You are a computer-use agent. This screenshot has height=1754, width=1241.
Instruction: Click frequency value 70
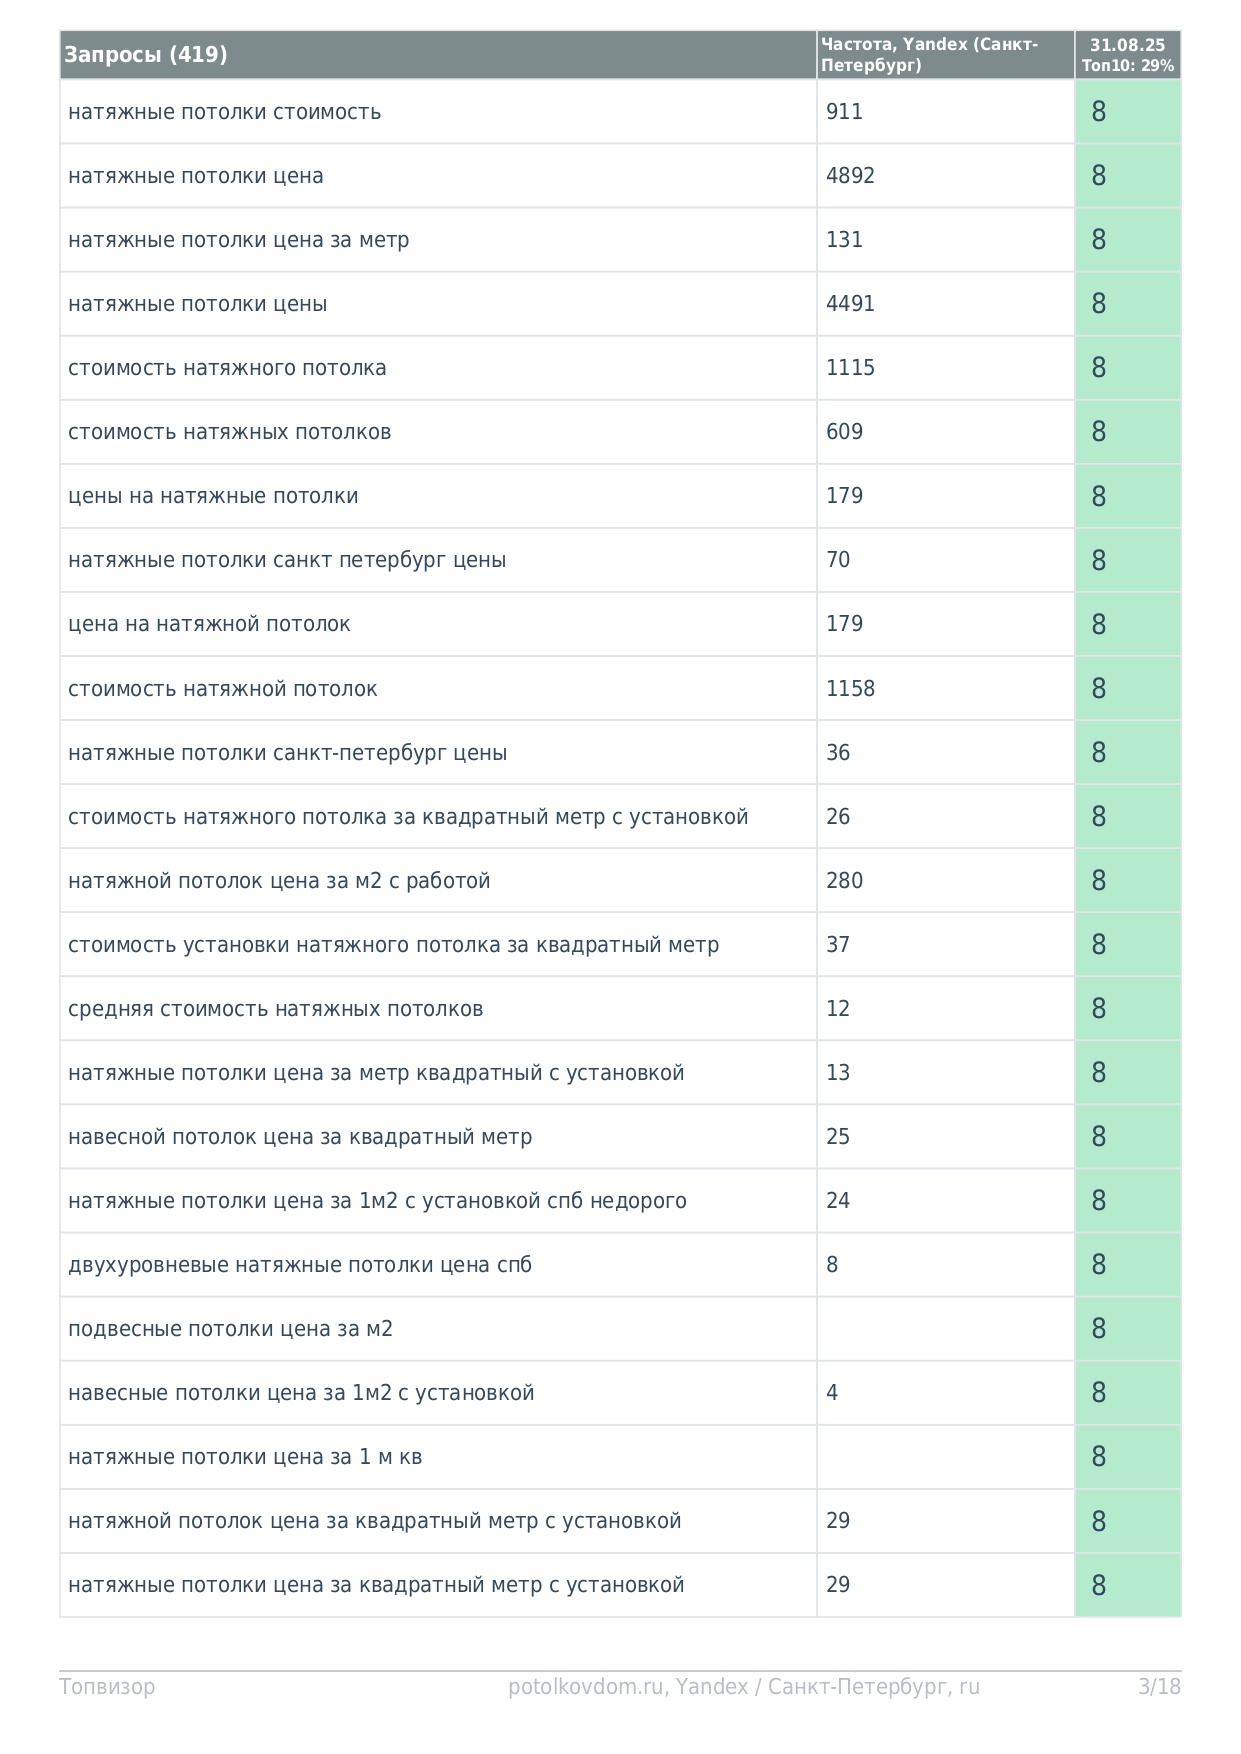pyautogui.click(x=838, y=560)
